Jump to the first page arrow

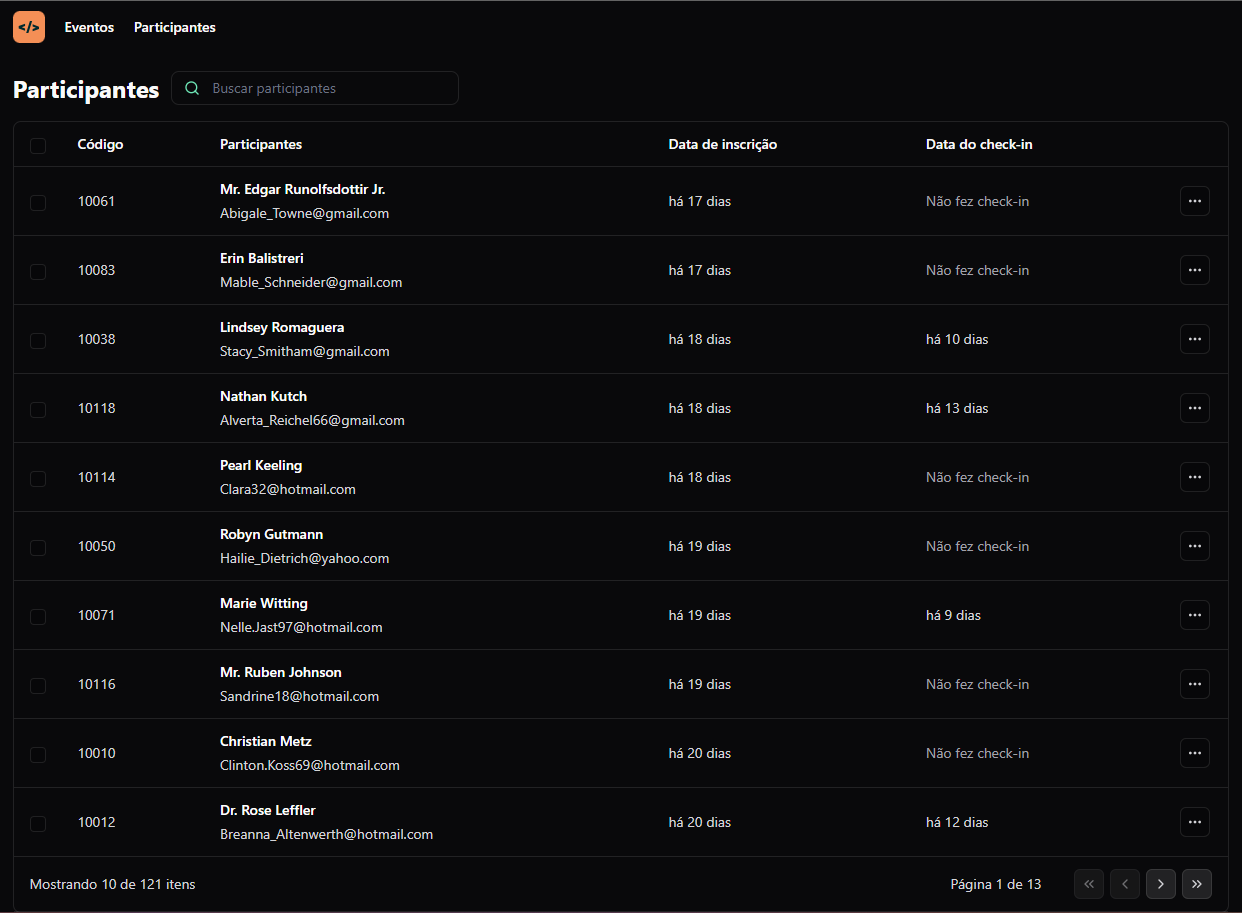1088,884
